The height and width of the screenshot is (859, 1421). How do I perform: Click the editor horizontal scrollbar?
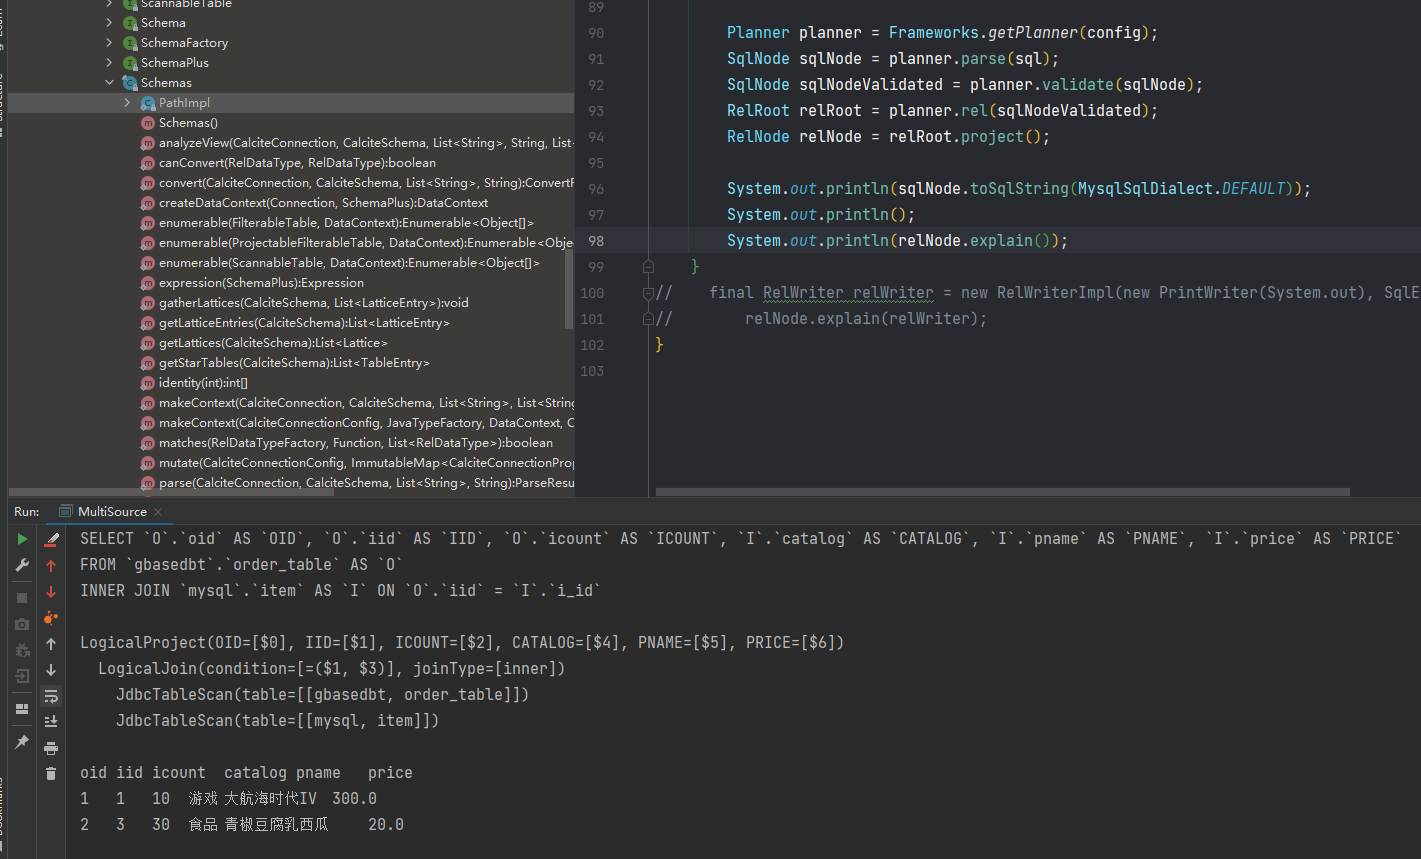[x=1003, y=492]
